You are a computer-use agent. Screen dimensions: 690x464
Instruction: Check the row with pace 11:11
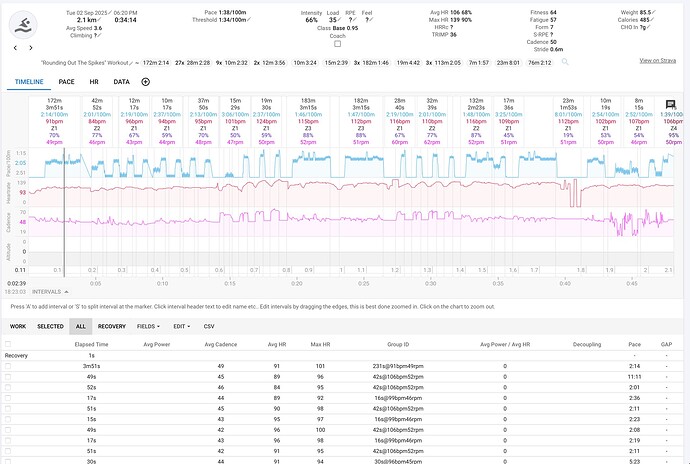[8, 377]
